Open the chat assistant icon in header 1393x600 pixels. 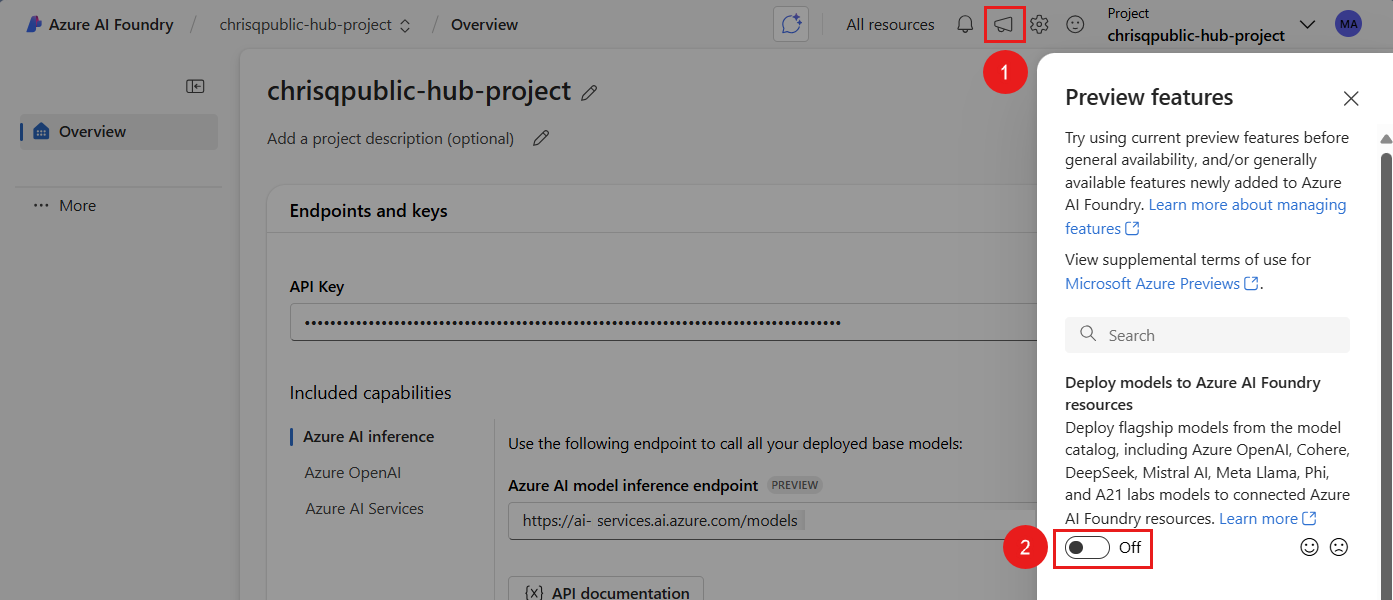coord(791,25)
